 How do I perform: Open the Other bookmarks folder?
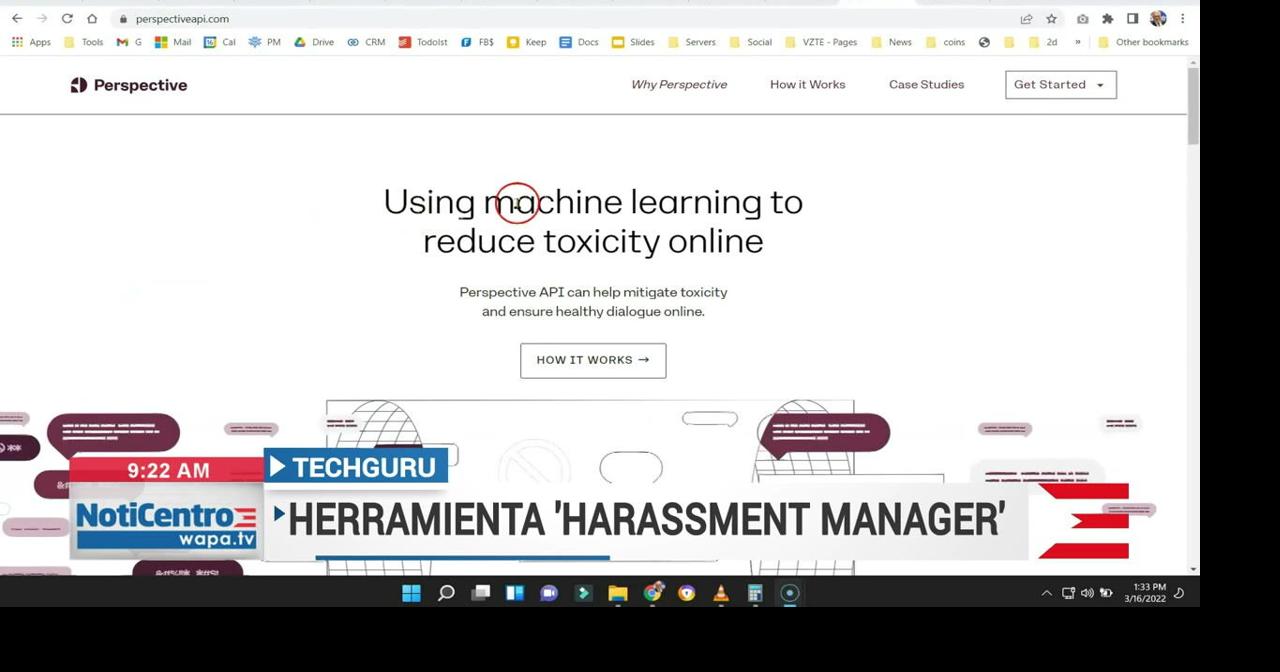(1143, 42)
